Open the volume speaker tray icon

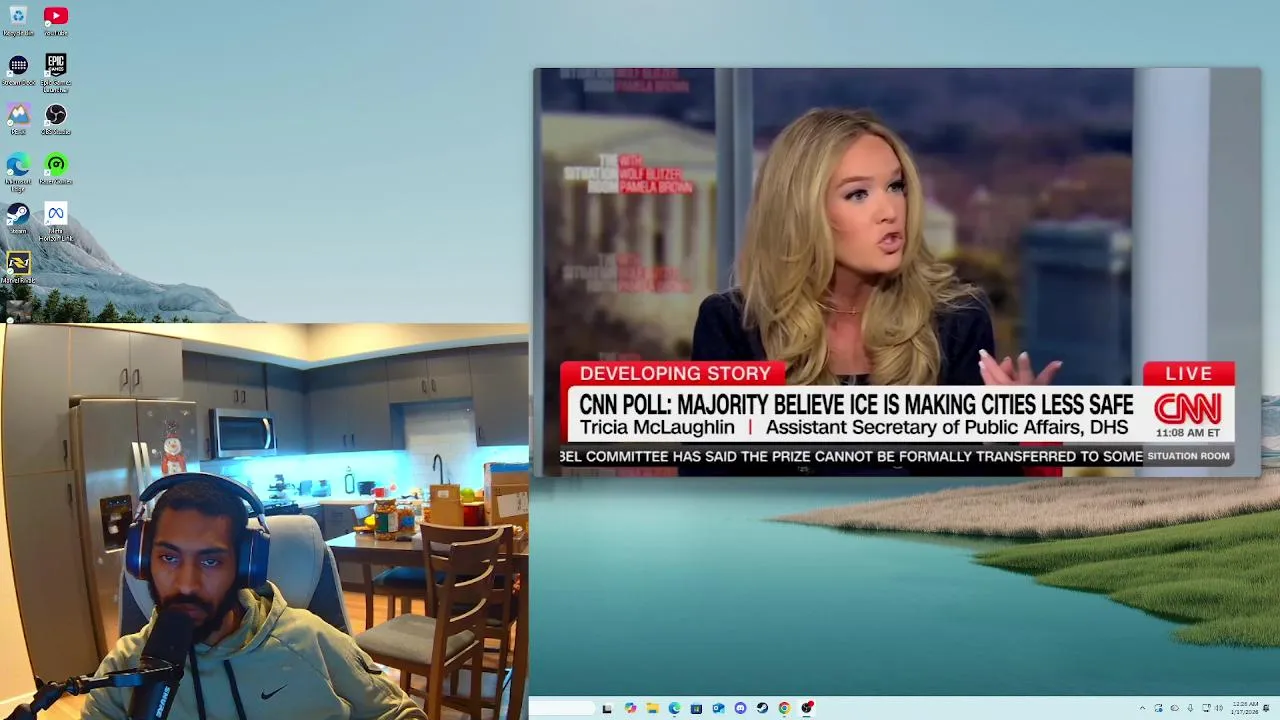tap(1219, 708)
